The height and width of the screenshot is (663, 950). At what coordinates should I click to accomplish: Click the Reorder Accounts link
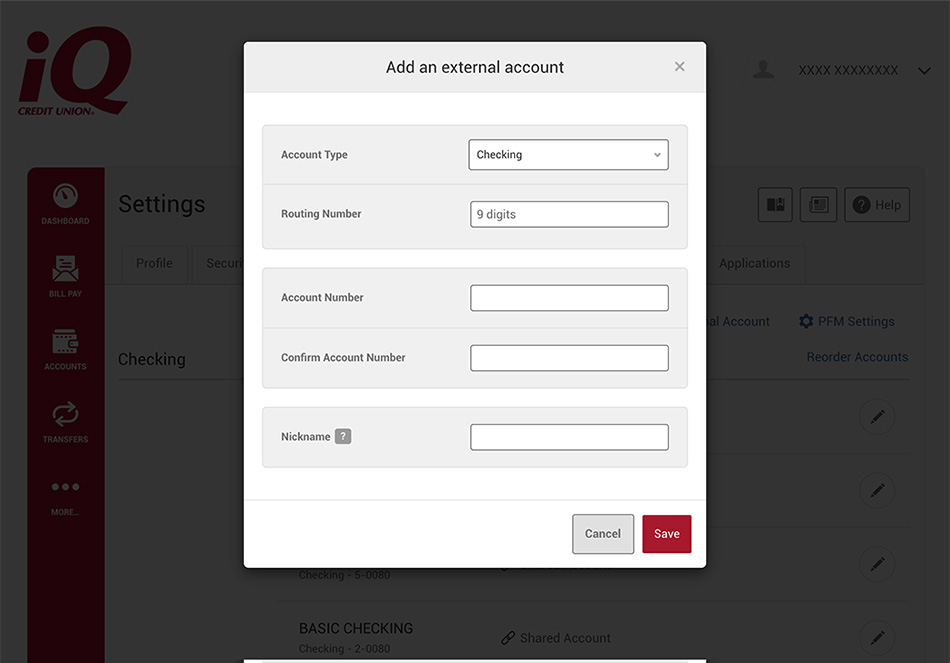point(857,356)
